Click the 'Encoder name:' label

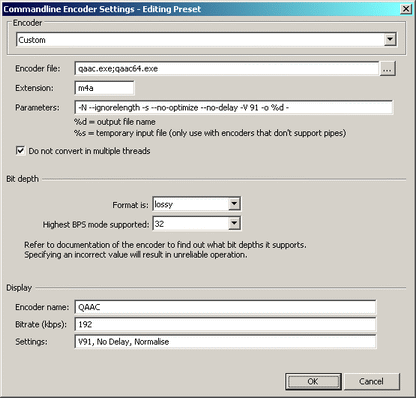(x=42, y=307)
